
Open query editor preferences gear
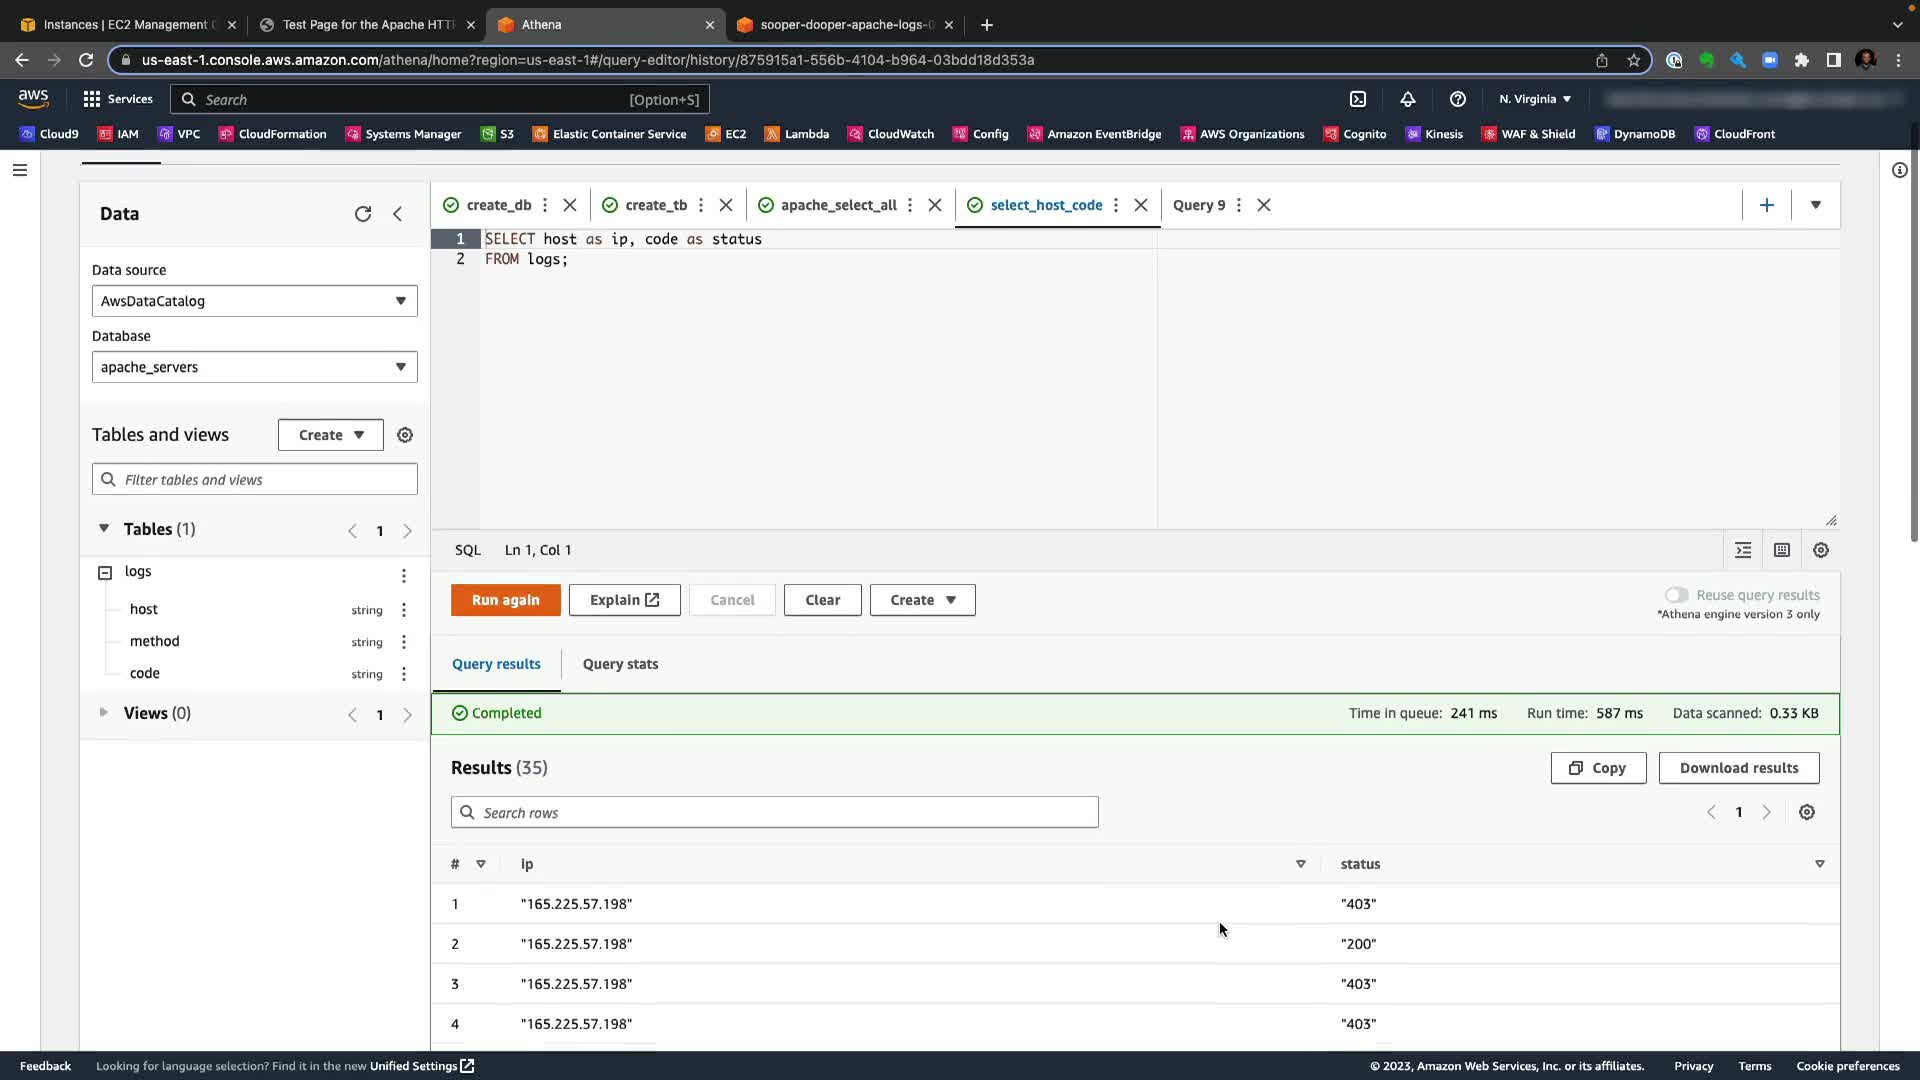pyautogui.click(x=1821, y=550)
